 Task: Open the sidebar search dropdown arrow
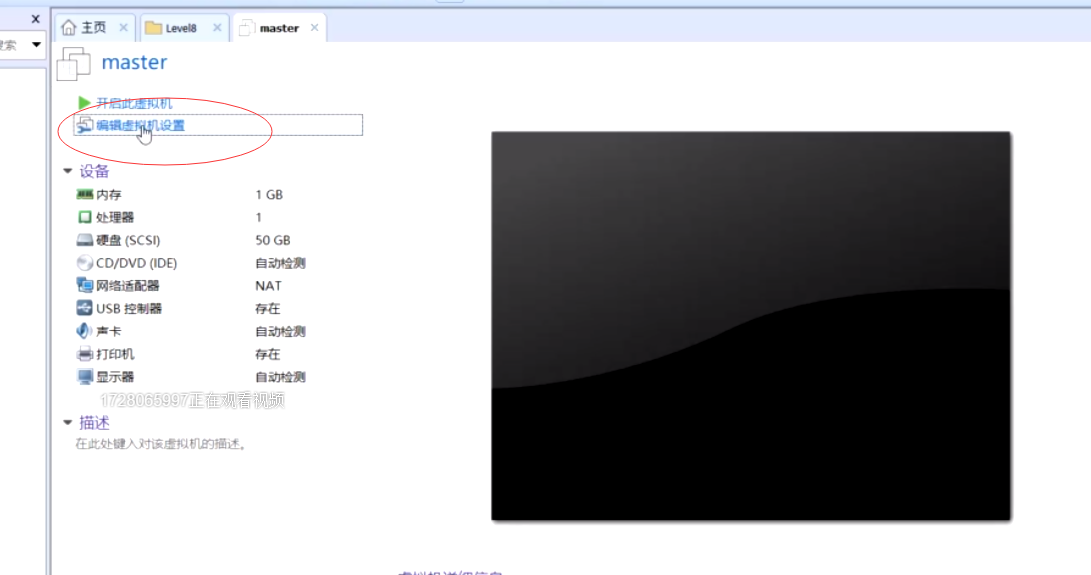[36, 45]
